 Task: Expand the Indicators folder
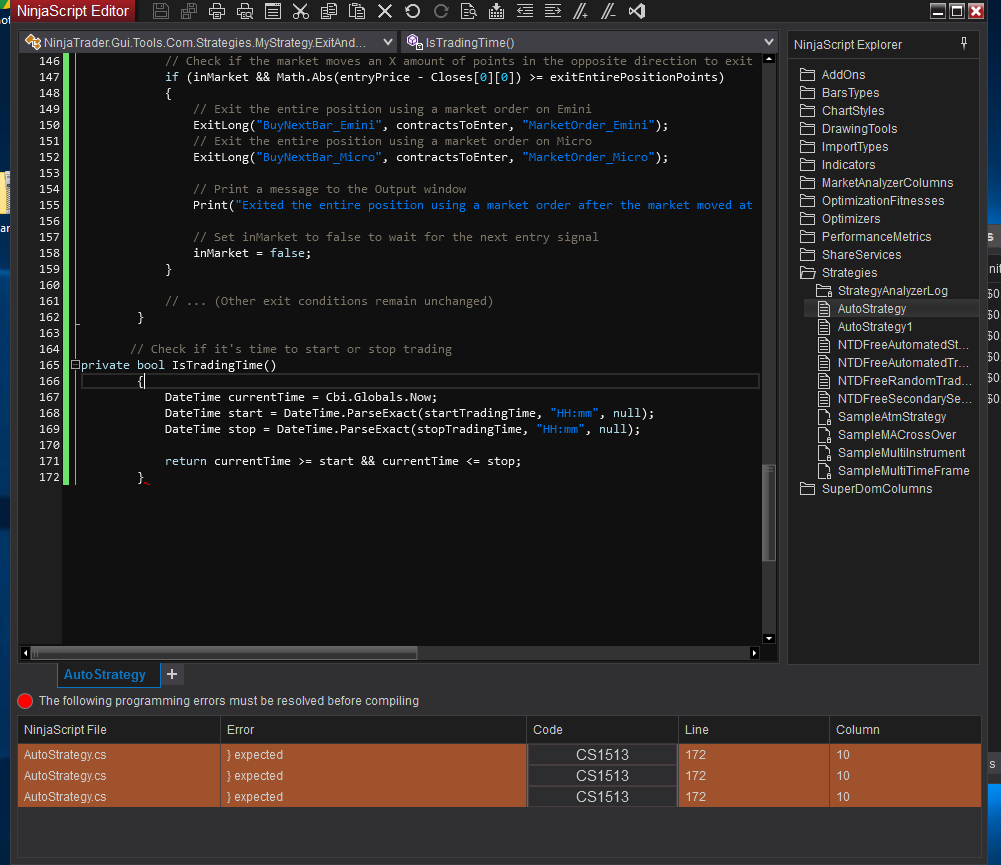(x=848, y=165)
